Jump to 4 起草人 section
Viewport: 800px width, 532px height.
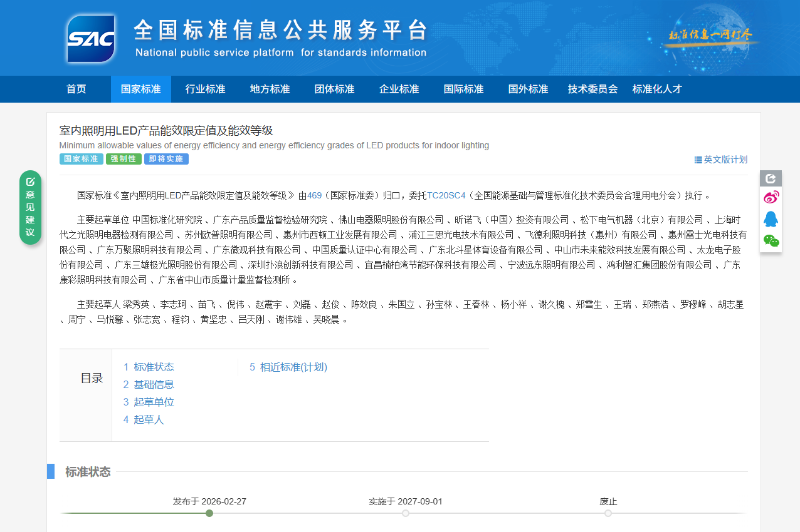pyautogui.click(x=143, y=420)
